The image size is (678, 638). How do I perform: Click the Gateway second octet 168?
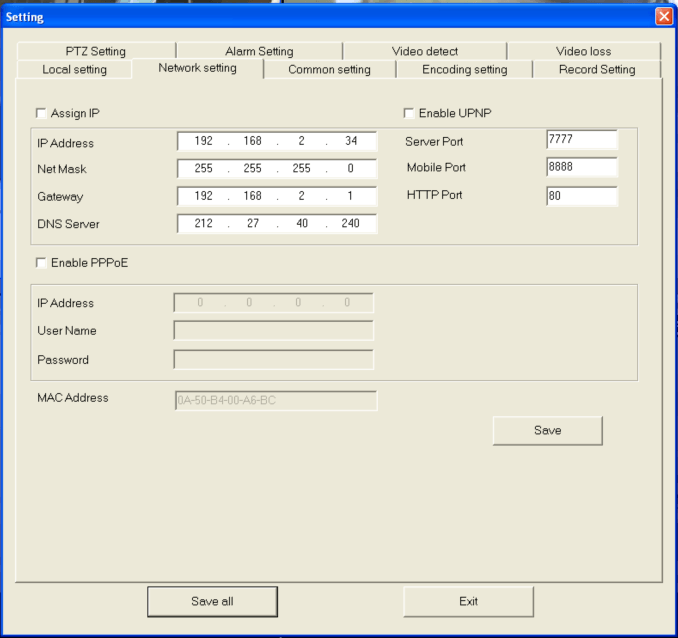click(253, 196)
